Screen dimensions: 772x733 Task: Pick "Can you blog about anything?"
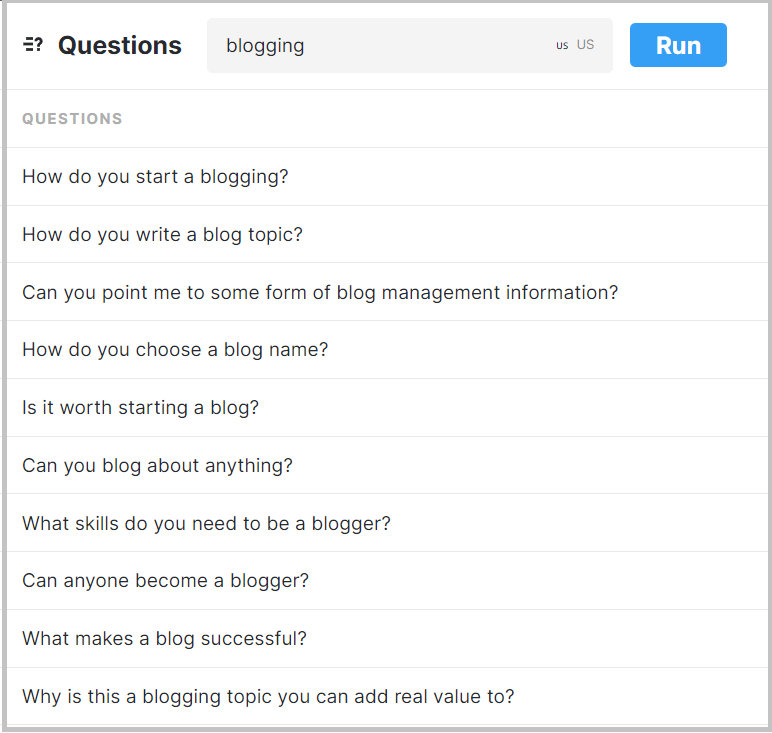tap(157, 466)
